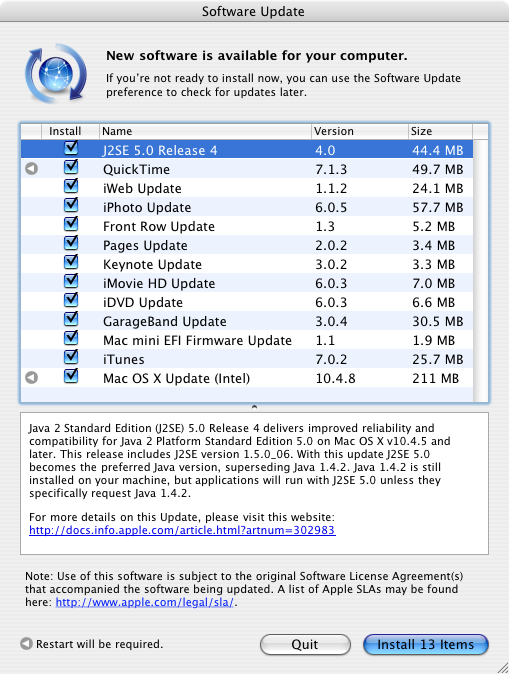
Task: Sort list by the Name column header
Action: [x=205, y=131]
